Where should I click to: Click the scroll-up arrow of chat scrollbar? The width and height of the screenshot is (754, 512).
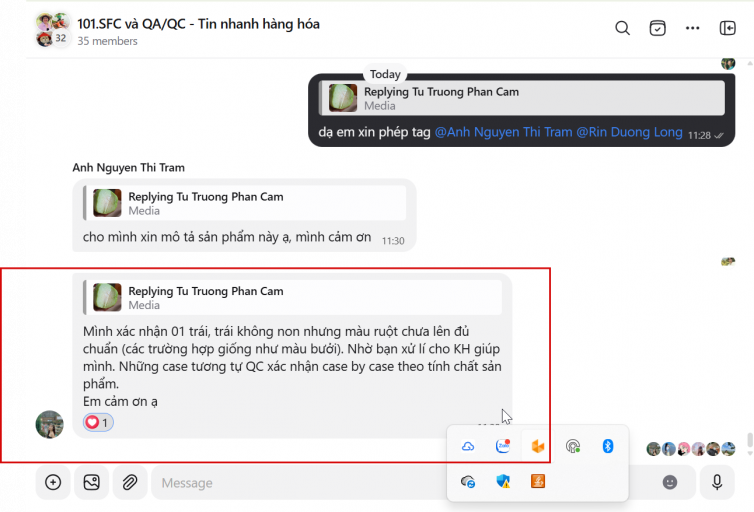click(x=750, y=63)
